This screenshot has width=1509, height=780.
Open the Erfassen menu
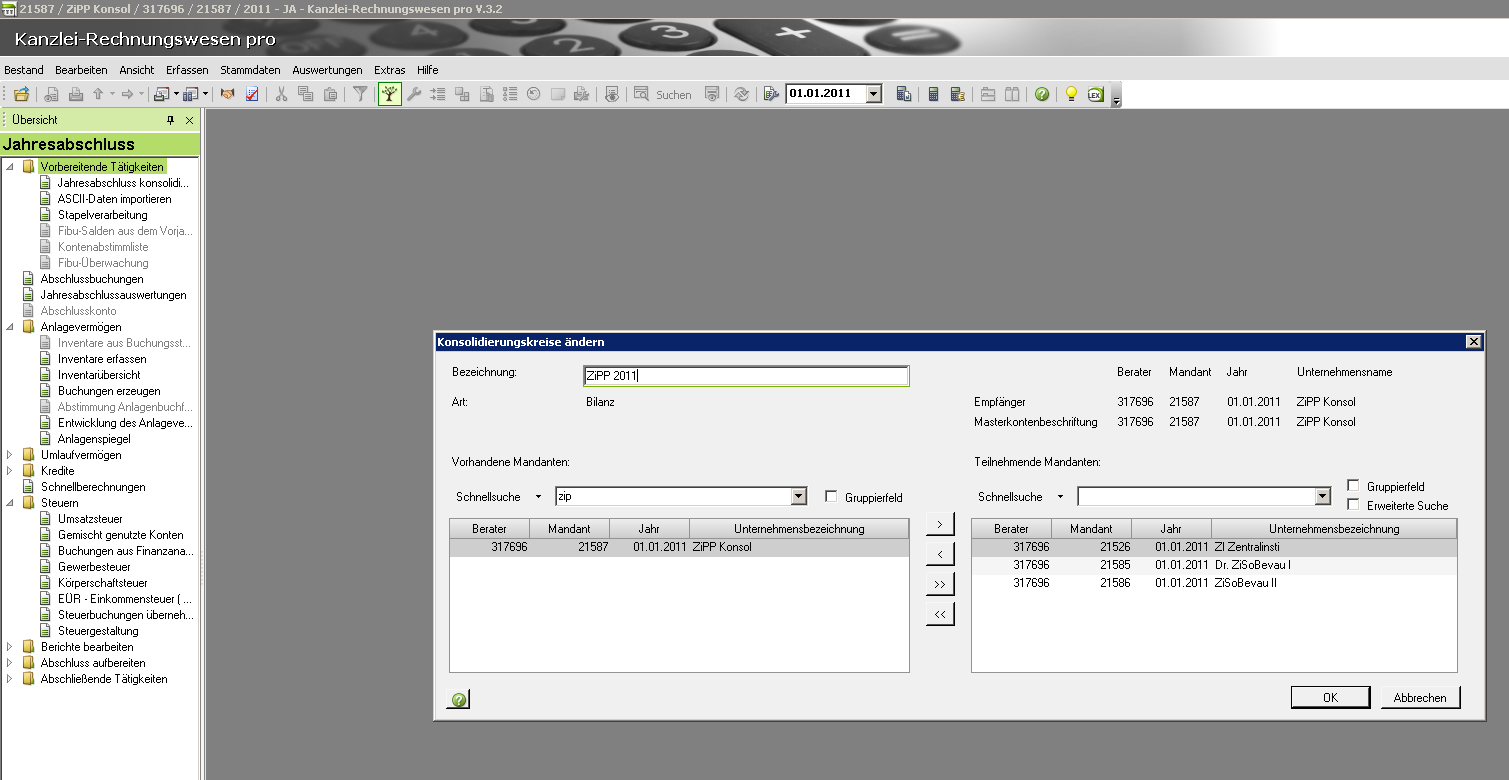[187, 70]
